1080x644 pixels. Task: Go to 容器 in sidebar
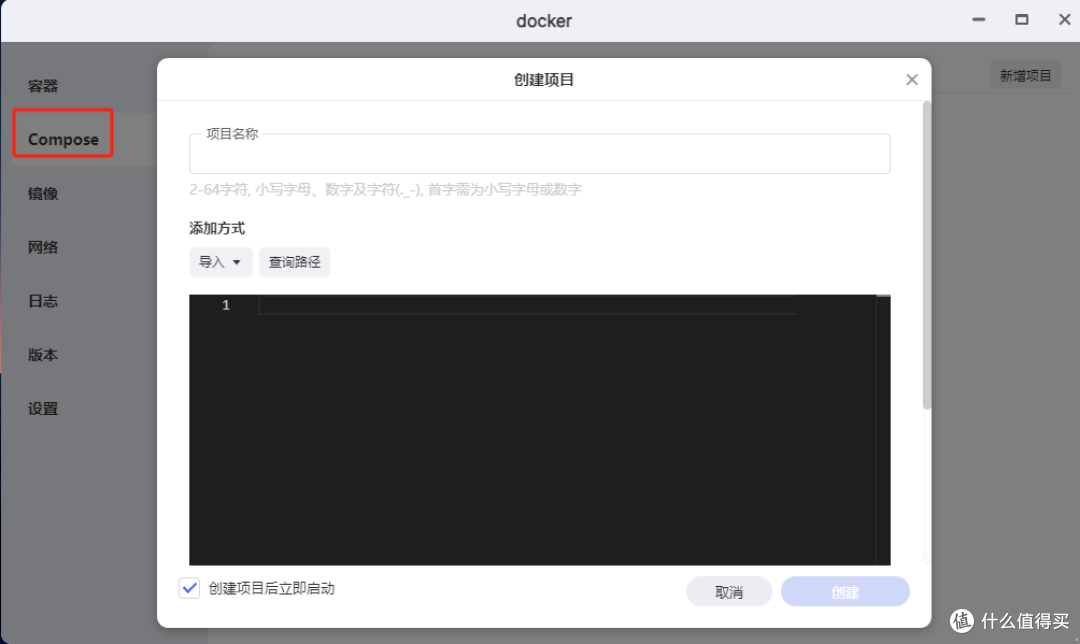pyautogui.click(x=43, y=86)
